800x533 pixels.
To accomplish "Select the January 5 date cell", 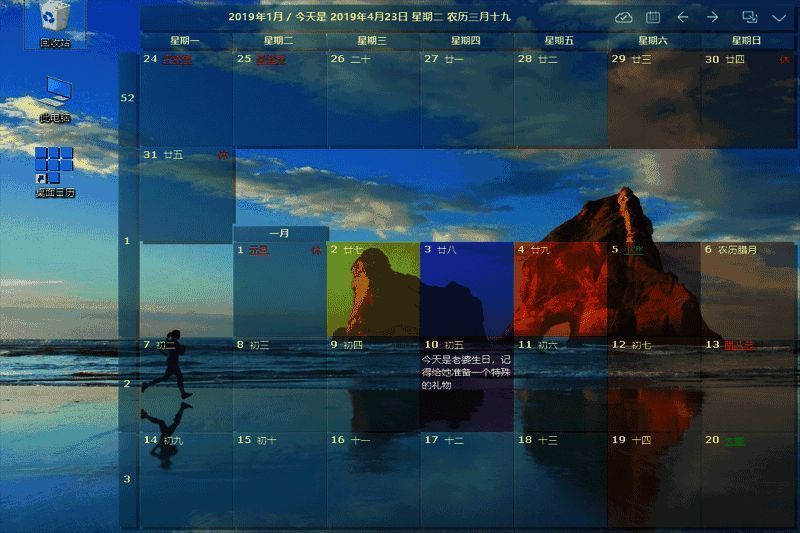I will point(654,290).
